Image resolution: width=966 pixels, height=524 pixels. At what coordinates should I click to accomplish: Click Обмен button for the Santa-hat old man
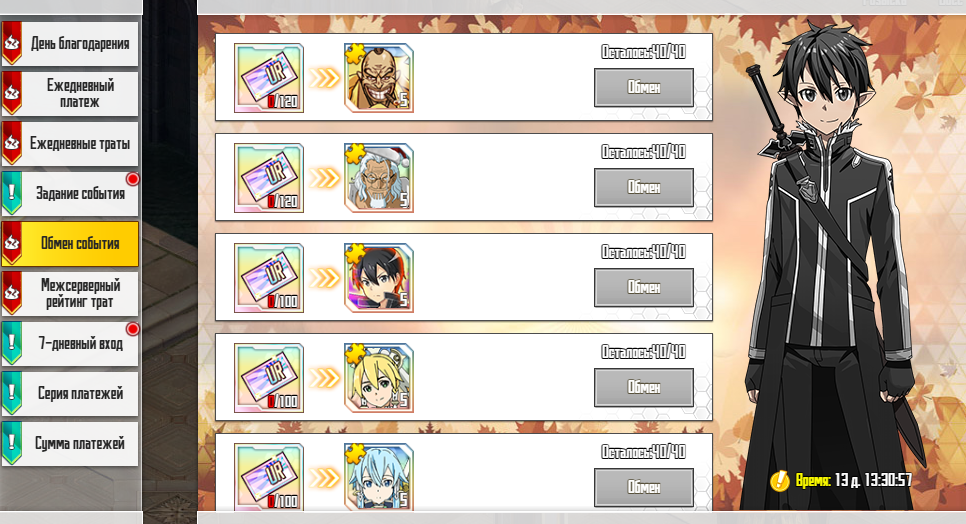(x=644, y=187)
